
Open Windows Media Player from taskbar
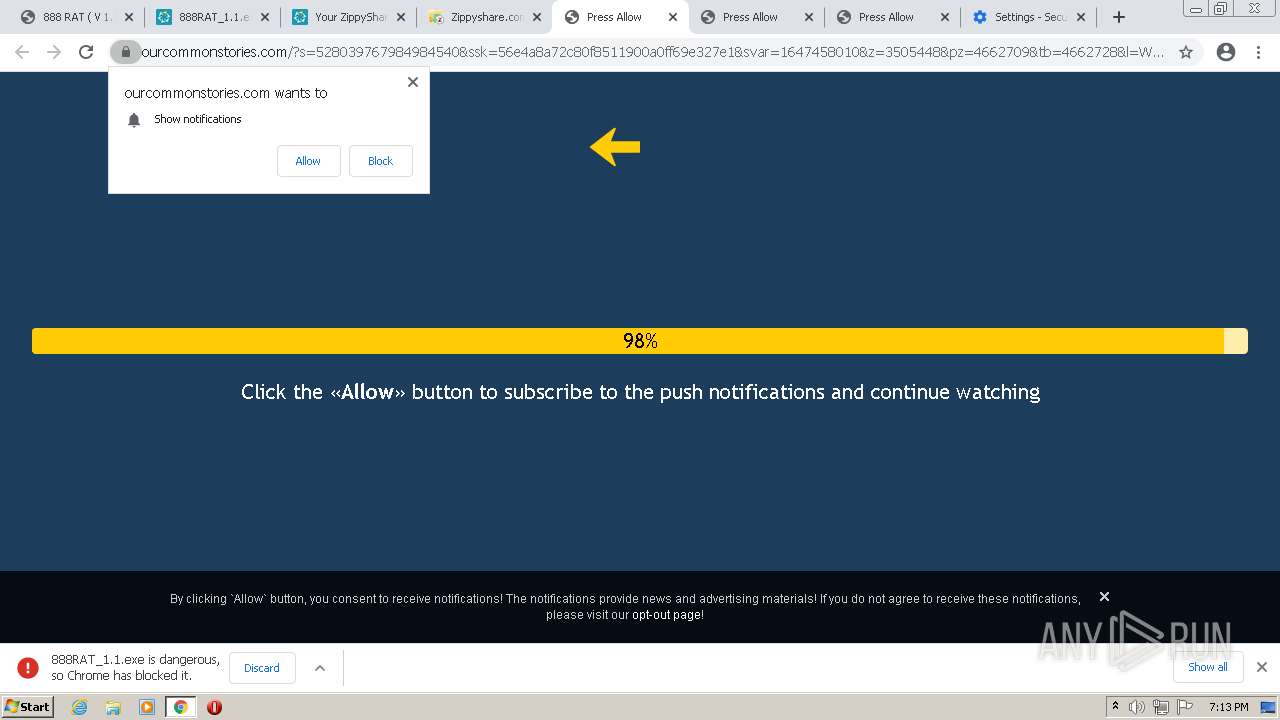[x=147, y=707]
